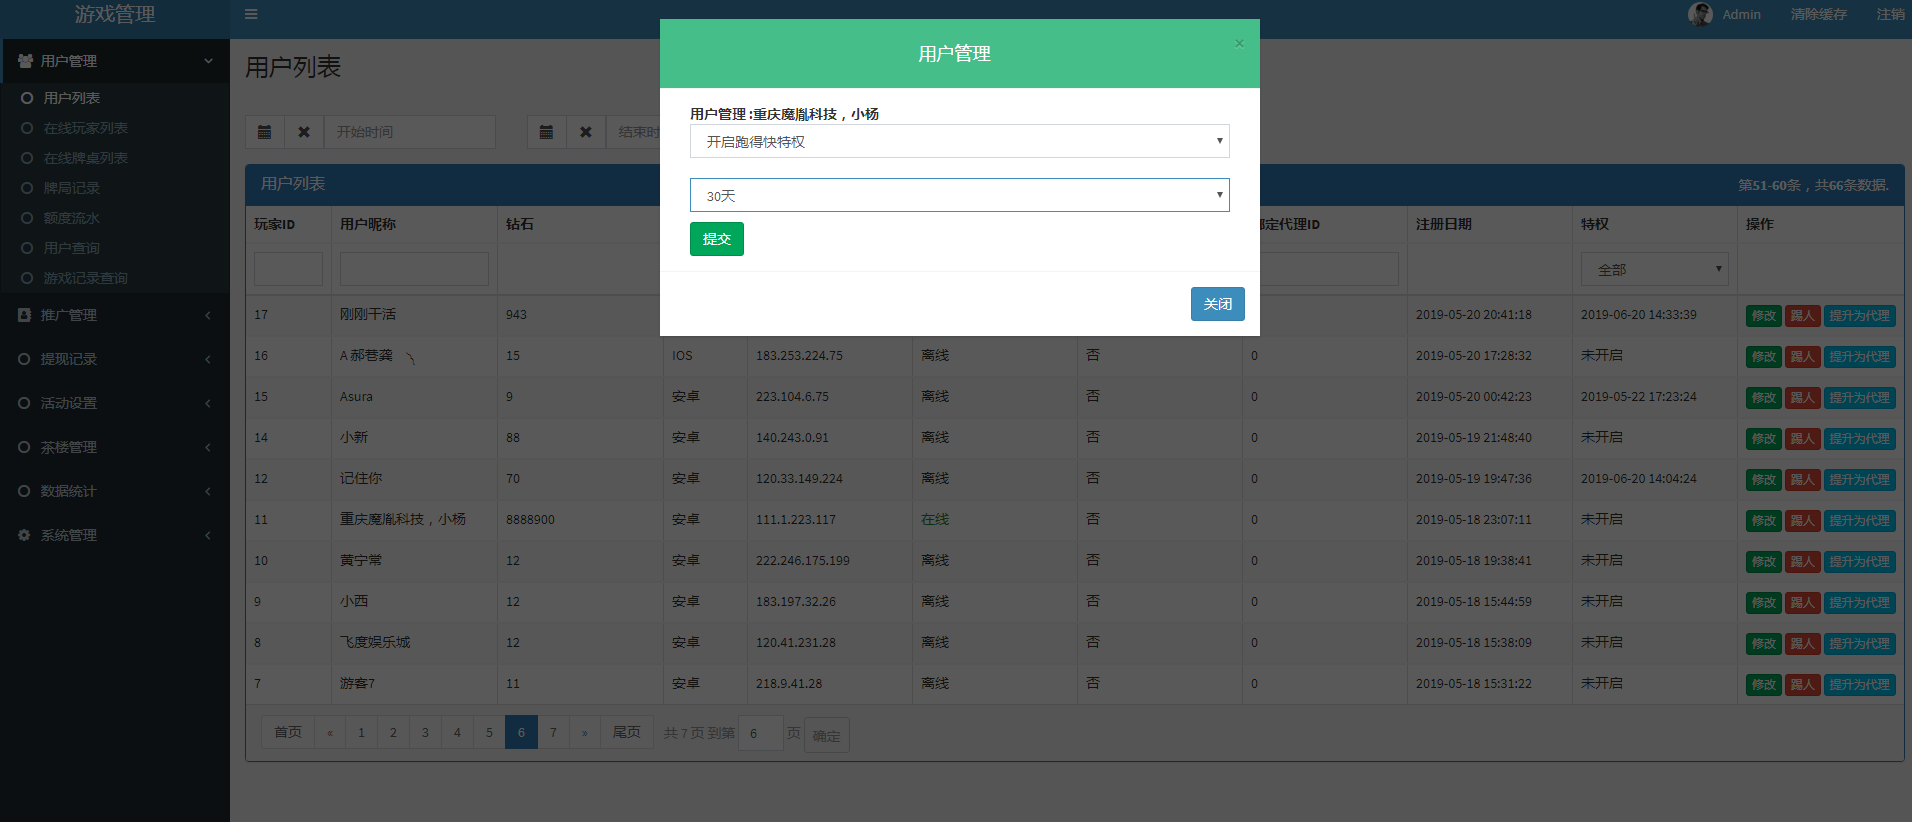This screenshot has width=1912, height=822.
Task: Click the Admin avatar icon
Action: click(1699, 14)
